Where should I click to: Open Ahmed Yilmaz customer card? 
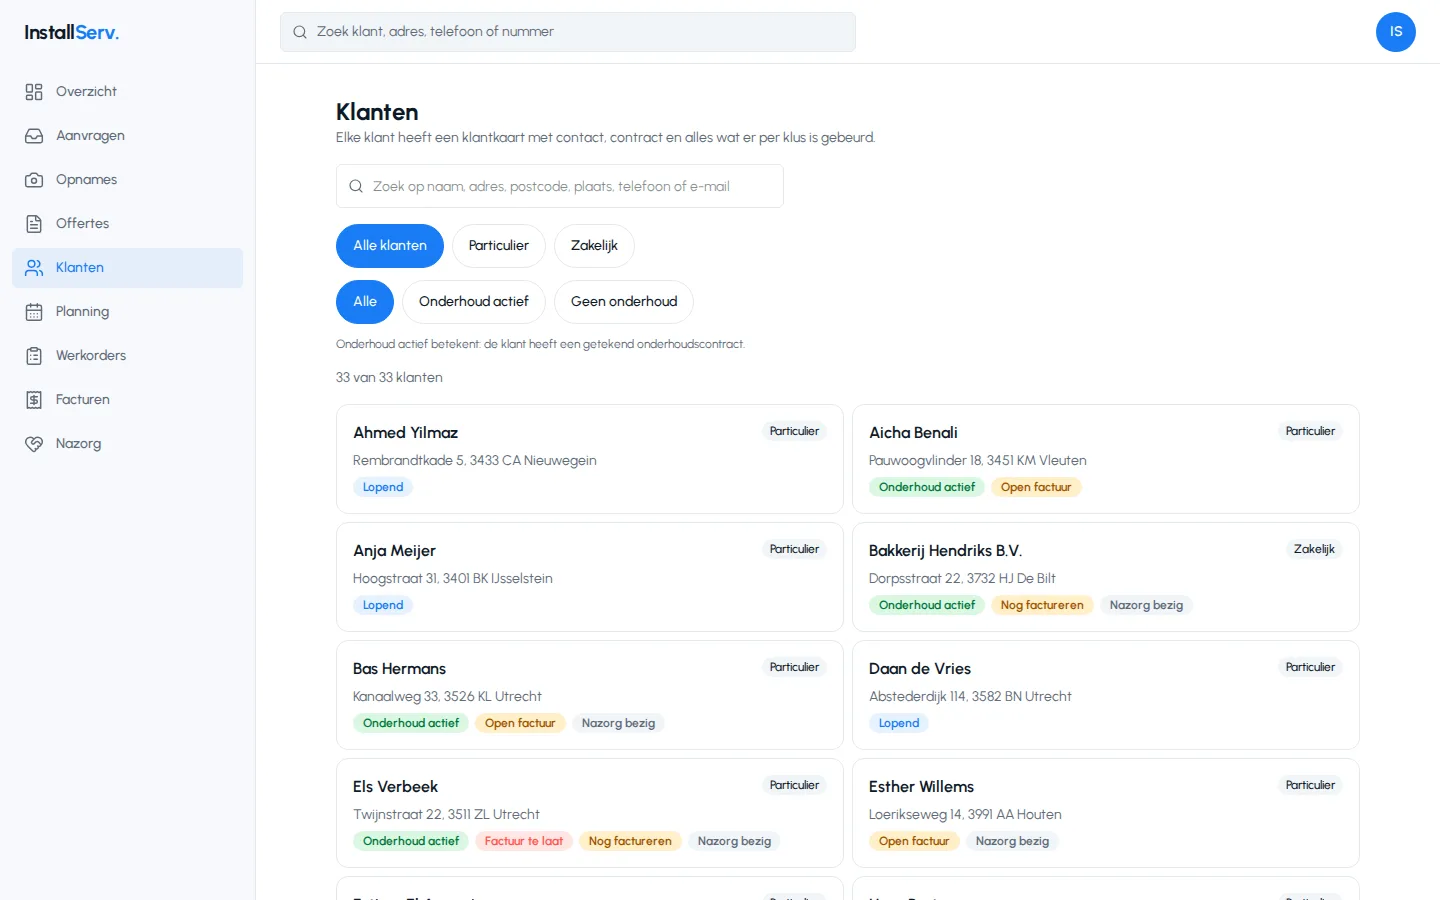click(590, 459)
